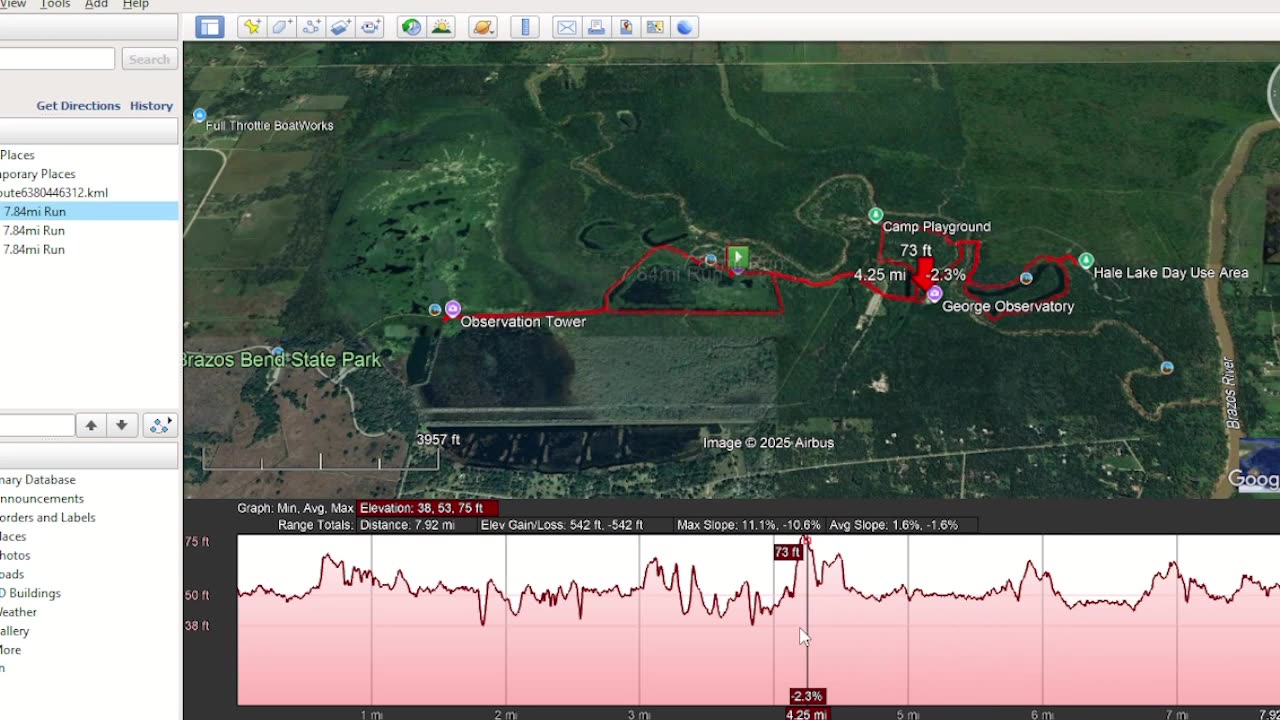Image resolution: width=1280 pixels, height=720 pixels.
Task: Click blue marker left of Observation Tower
Action: click(435, 310)
